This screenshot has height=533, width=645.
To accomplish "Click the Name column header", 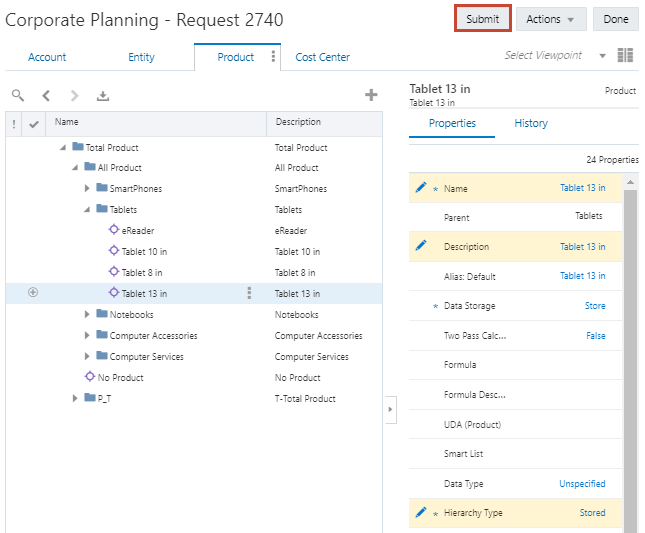I will pyautogui.click(x=156, y=124).
